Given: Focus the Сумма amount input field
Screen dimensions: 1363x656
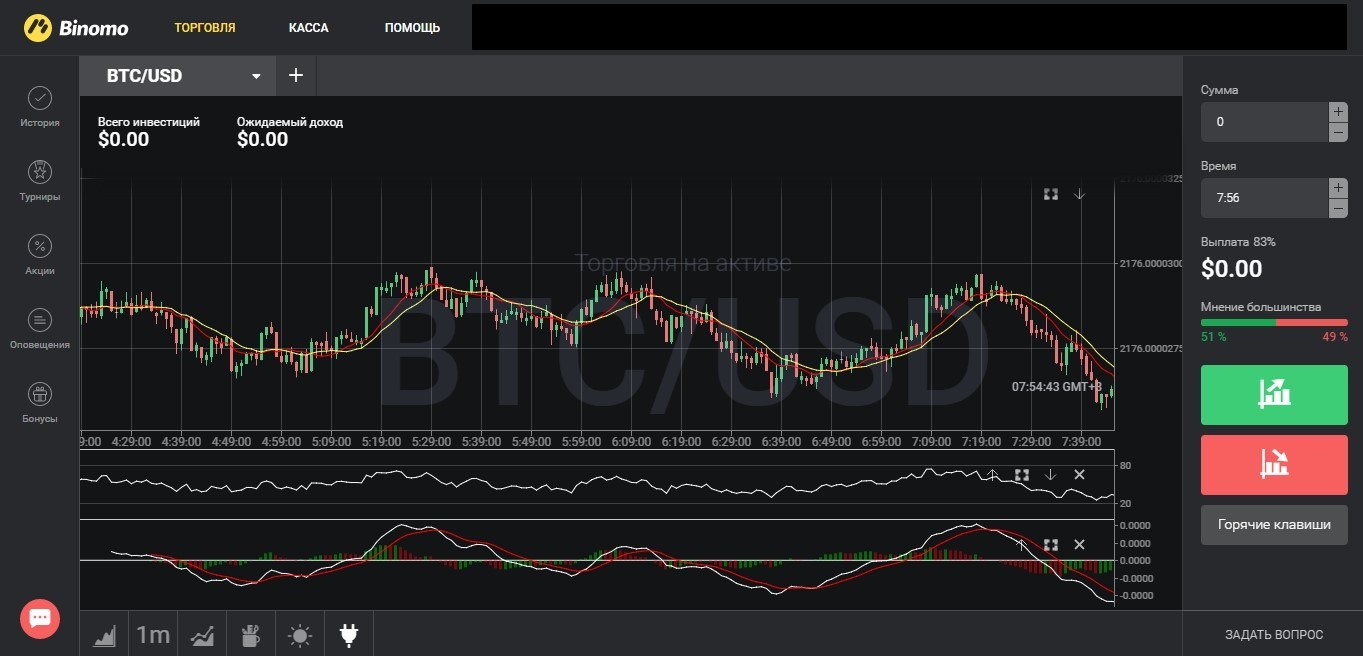Looking at the screenshot, I should pos(1265,122).
